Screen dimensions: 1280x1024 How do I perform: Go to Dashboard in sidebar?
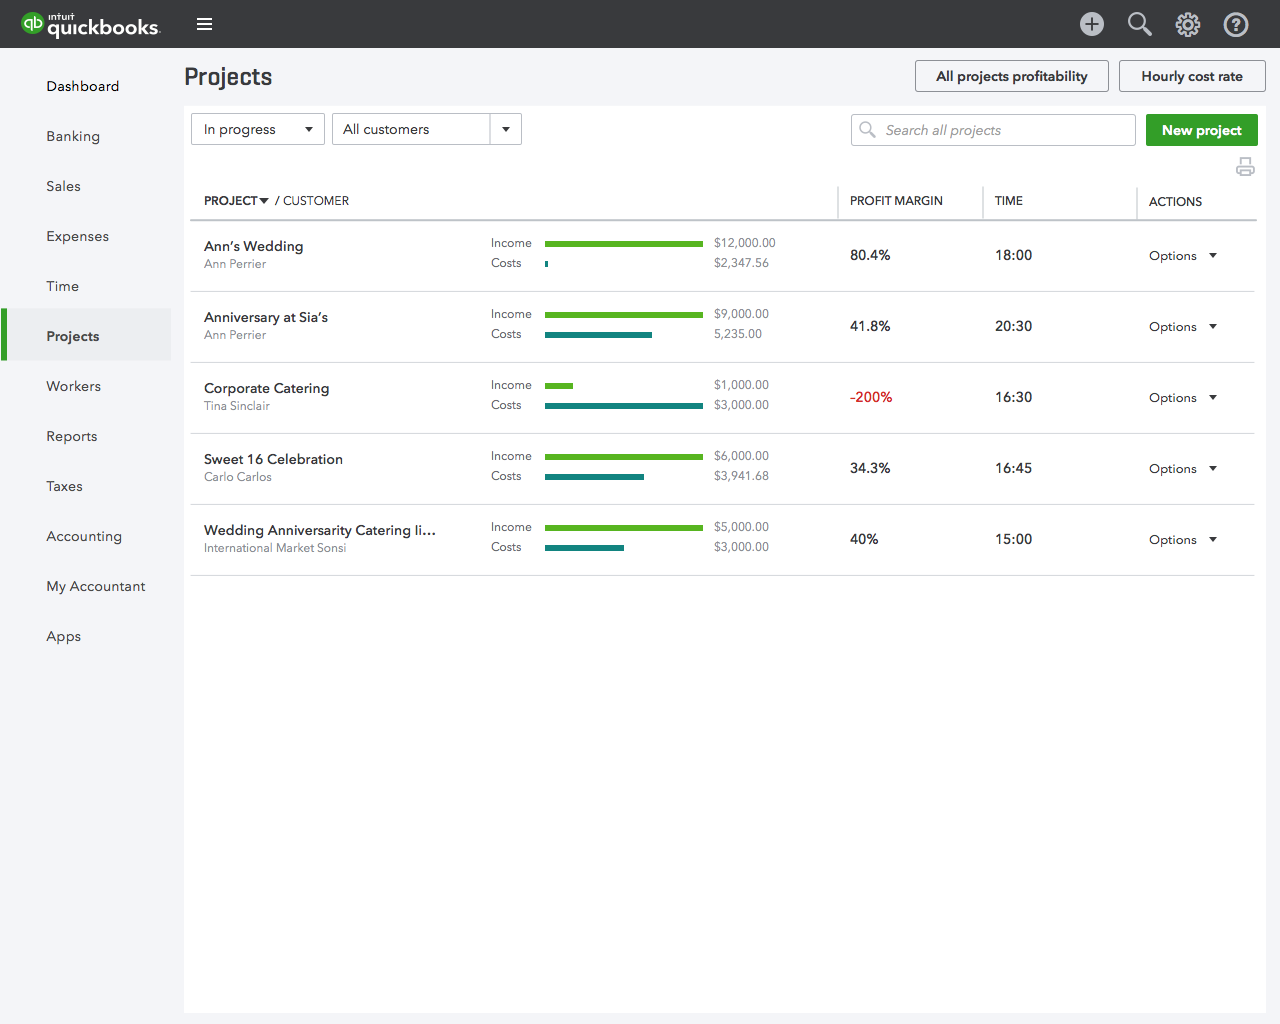[x=82, y=86]
